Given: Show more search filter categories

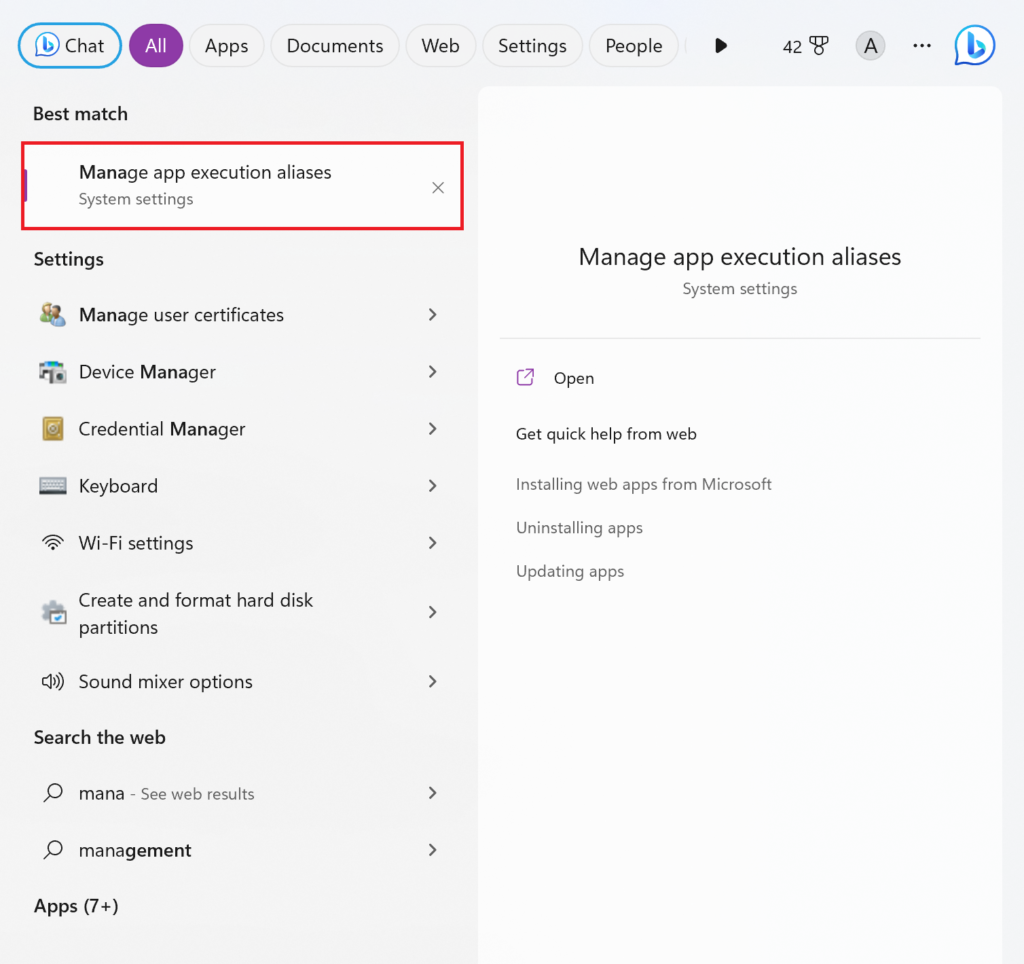Looking at the screenshot, I should (721, 45).
